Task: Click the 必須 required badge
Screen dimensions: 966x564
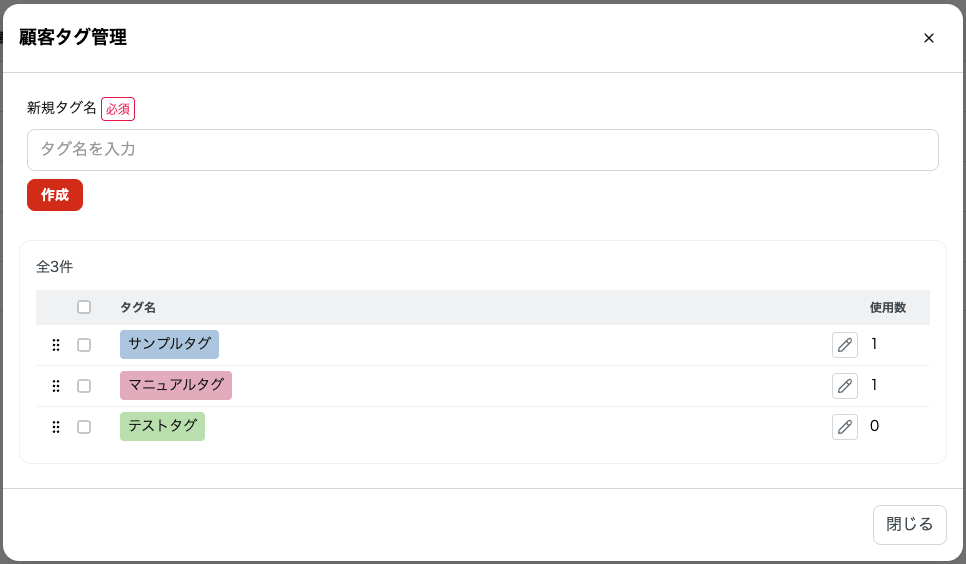Action: click(x=118, y=109)
